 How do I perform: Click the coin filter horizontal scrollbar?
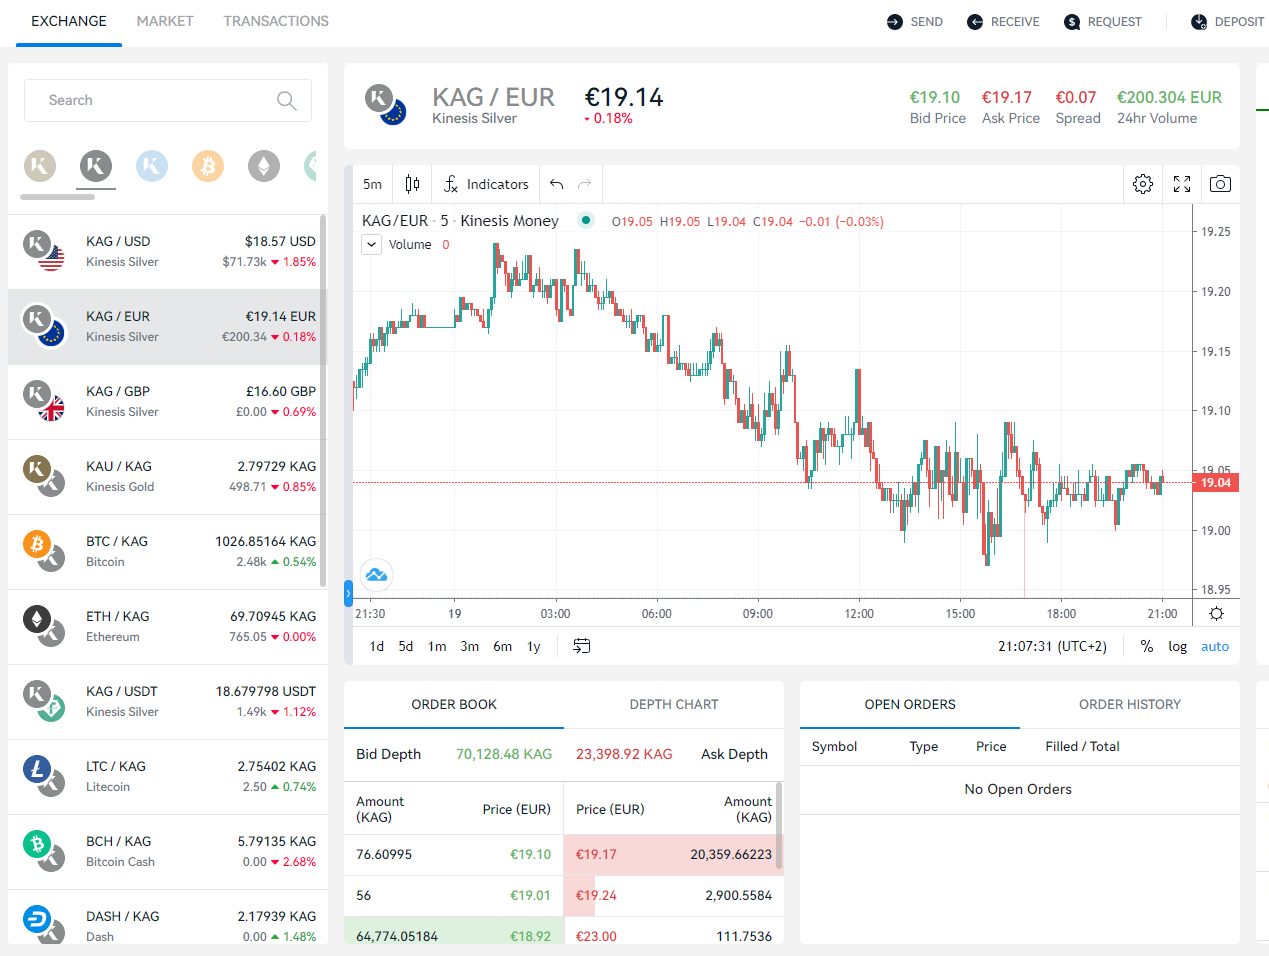coord(57,197)
